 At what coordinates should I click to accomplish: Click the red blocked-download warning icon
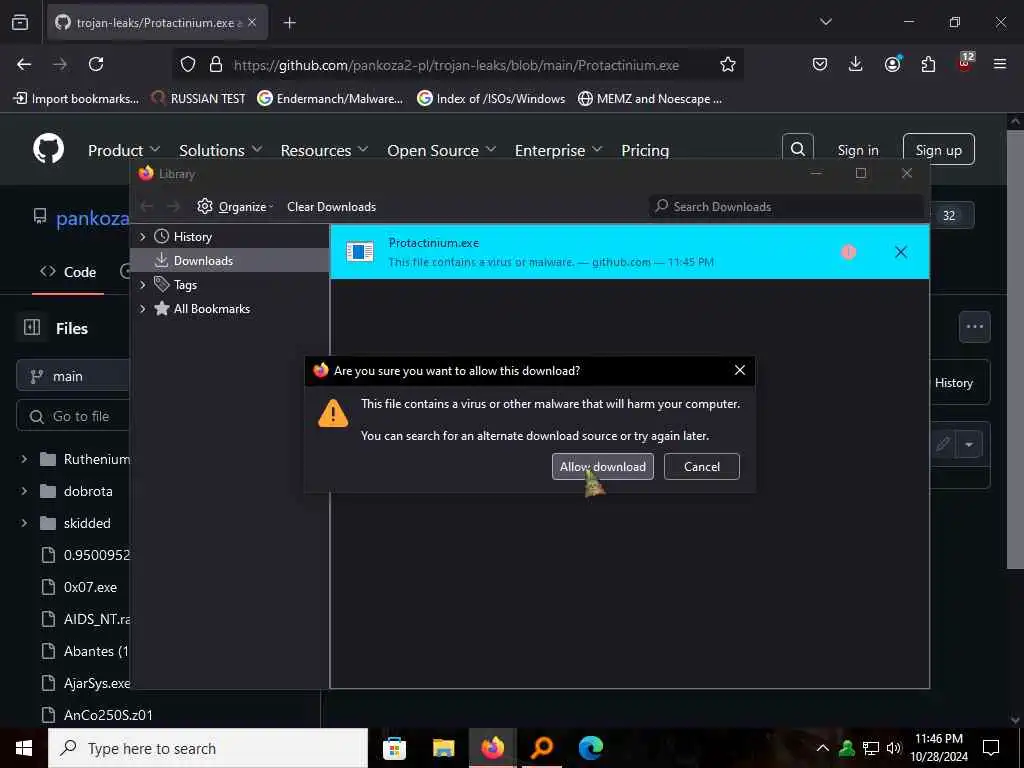click(x=848, y=252)
